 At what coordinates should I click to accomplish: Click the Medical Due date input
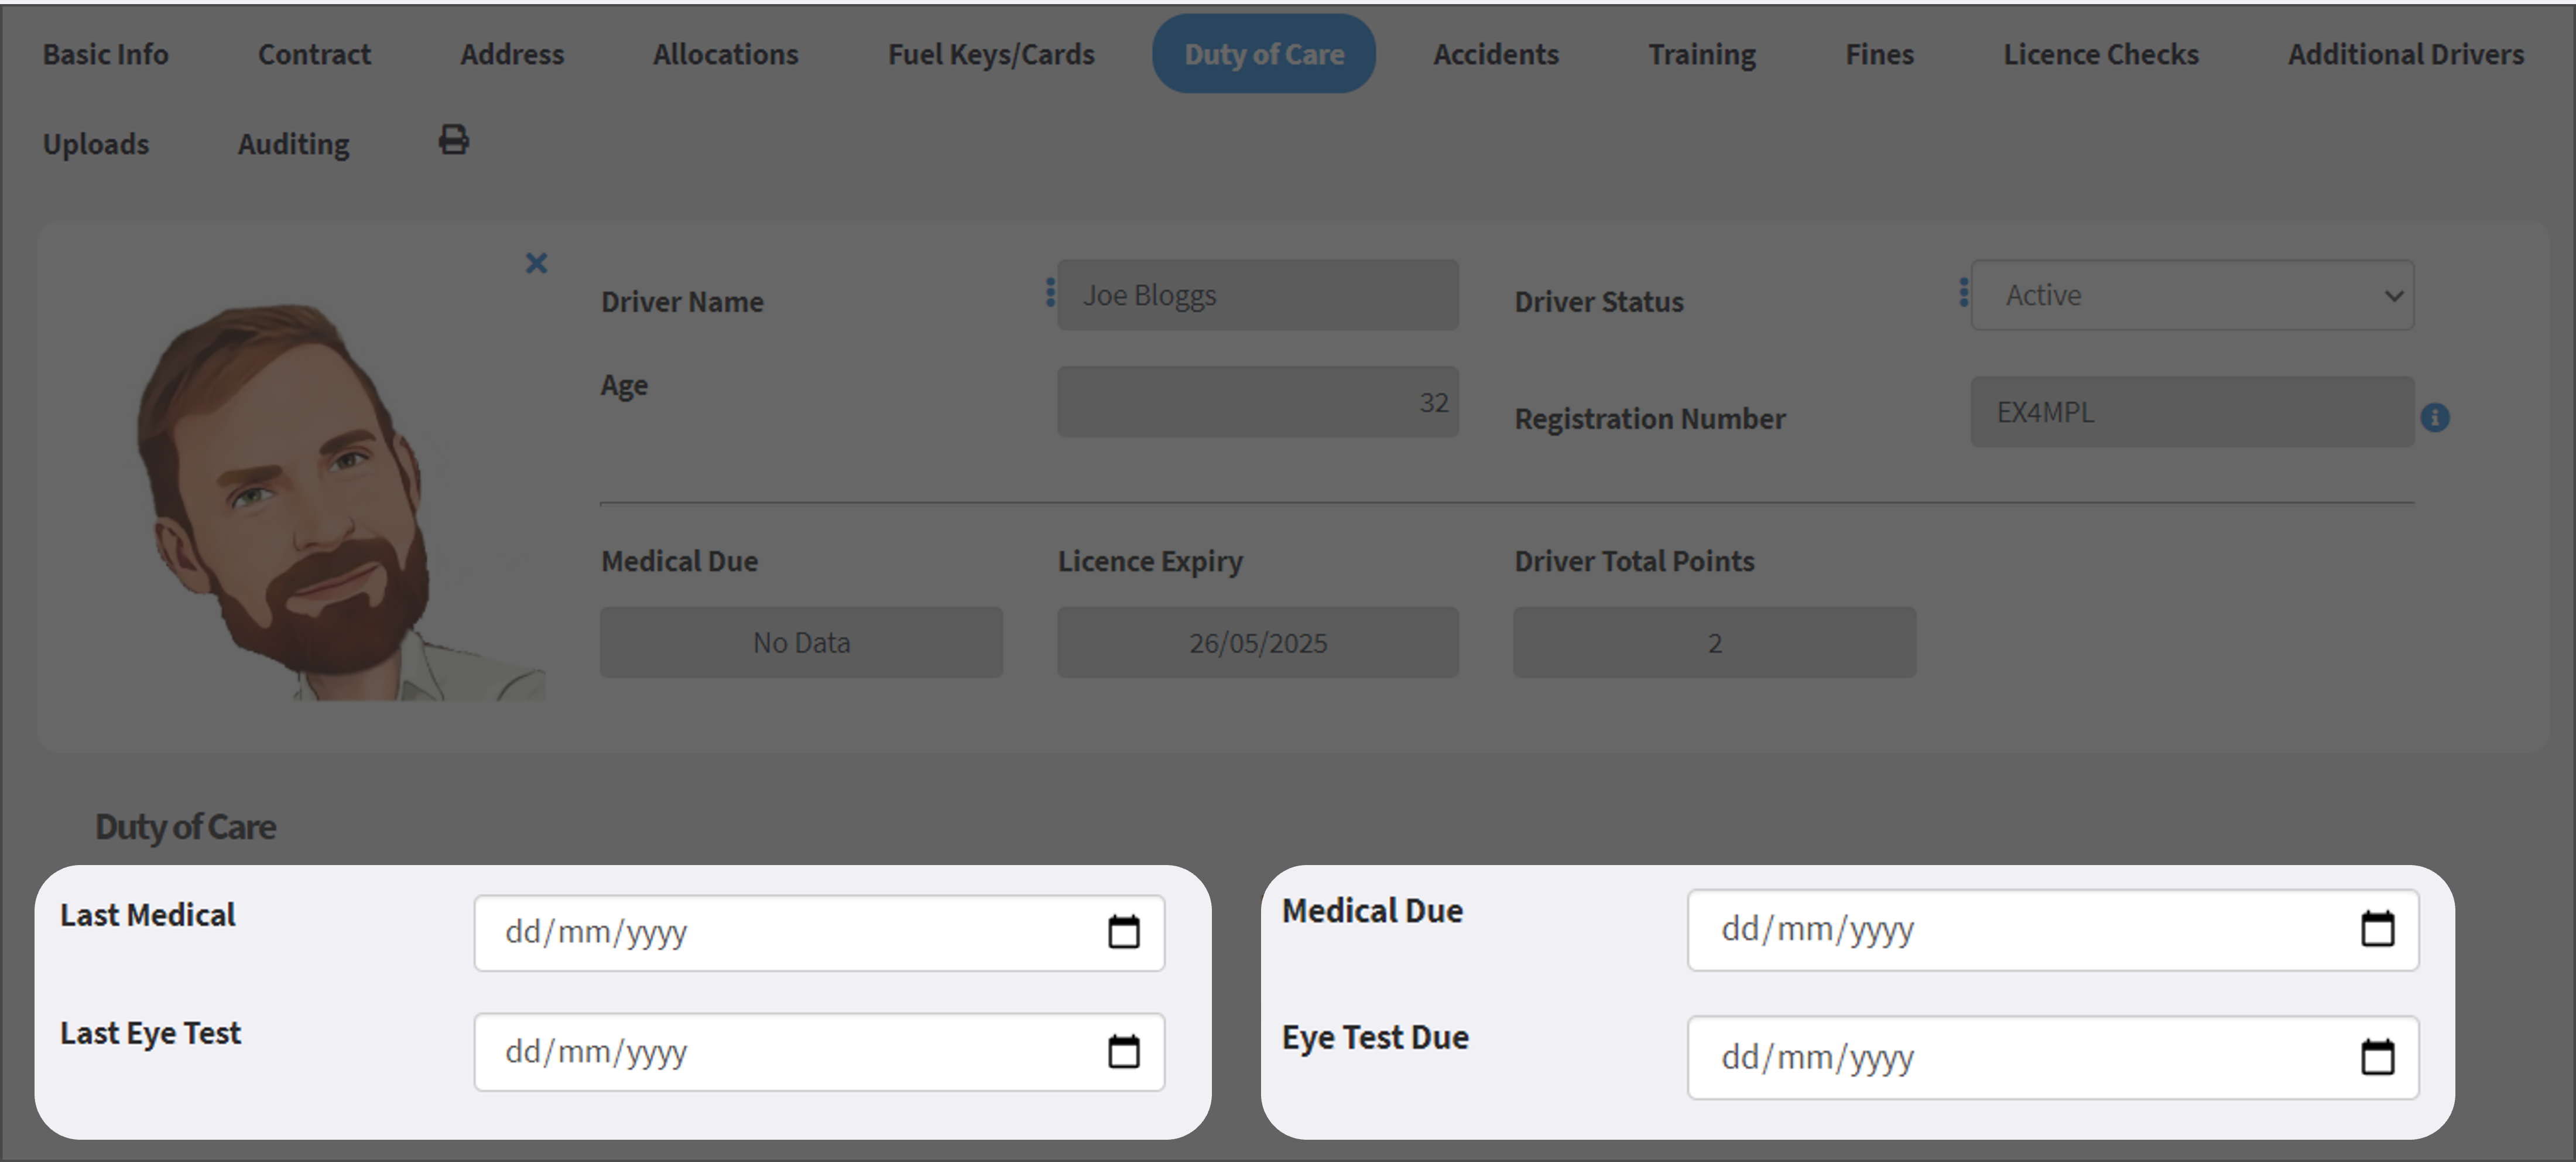point(2053,929)
